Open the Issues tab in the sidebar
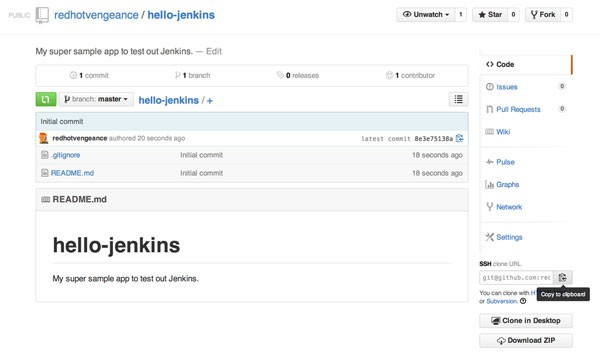 [507, 87]
